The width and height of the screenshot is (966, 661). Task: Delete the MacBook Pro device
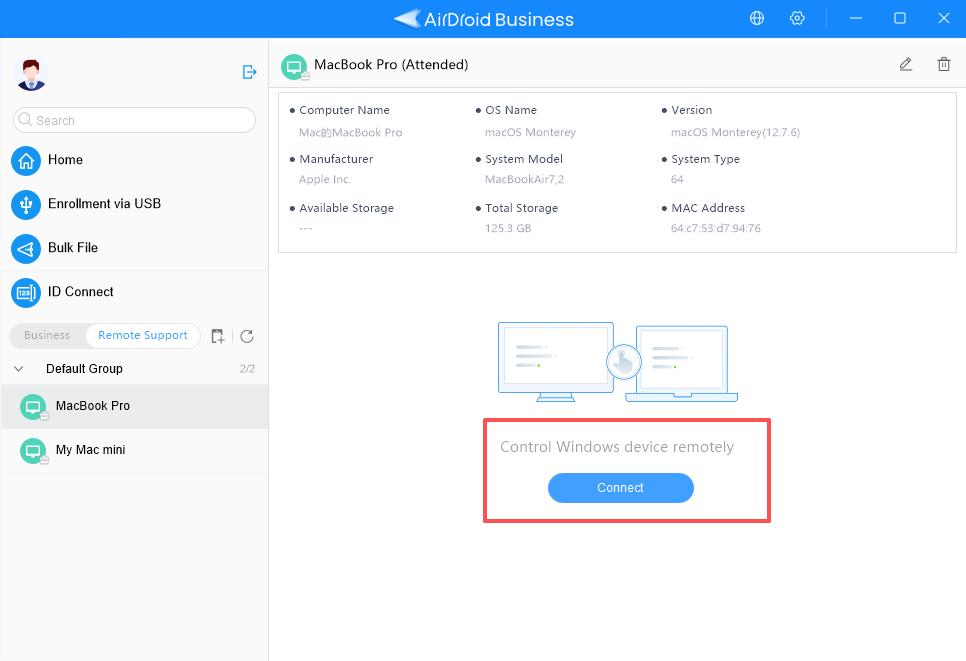(x=943, y=64)
